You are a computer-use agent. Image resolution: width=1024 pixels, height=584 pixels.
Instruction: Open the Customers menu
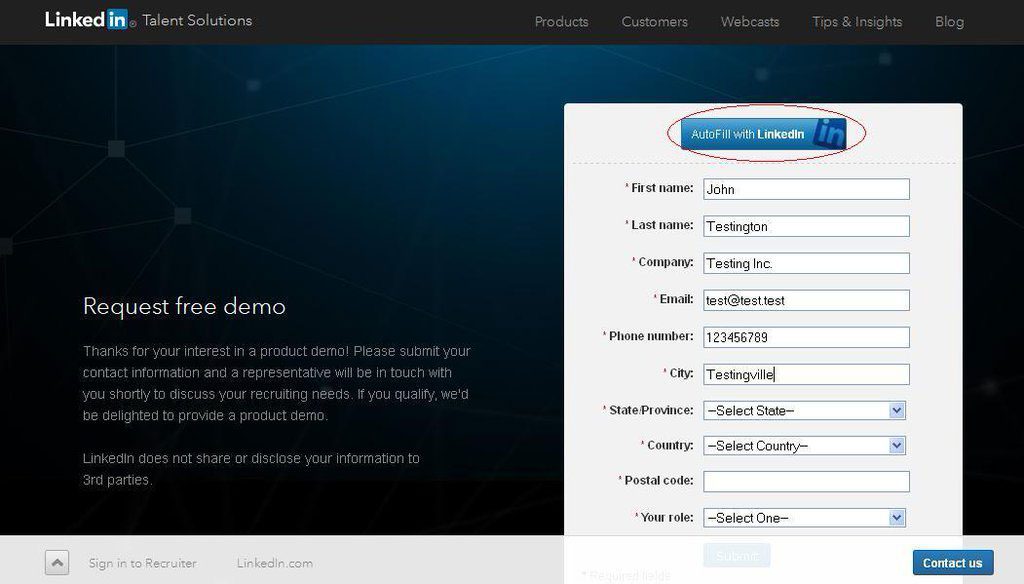[x=654, y=22]
